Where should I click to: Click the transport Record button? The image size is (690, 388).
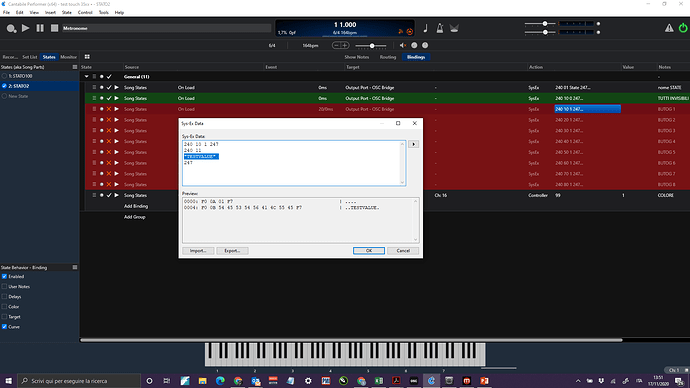(11, 28)
